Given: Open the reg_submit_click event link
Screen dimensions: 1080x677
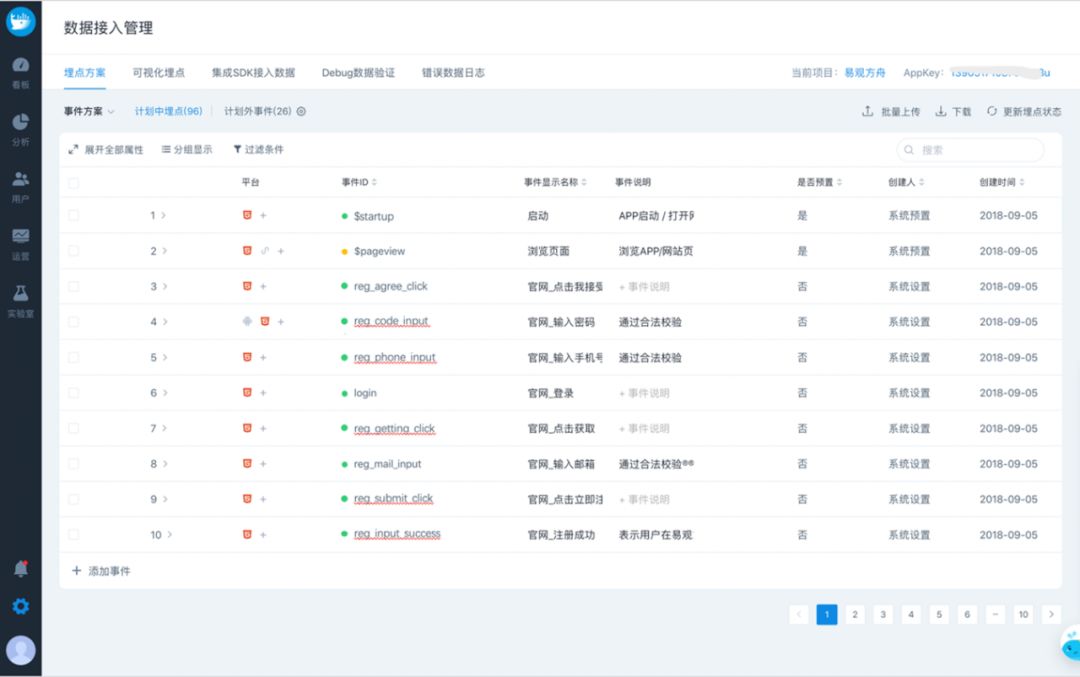Looking at the screenshot, I should (x=391, y=499).
